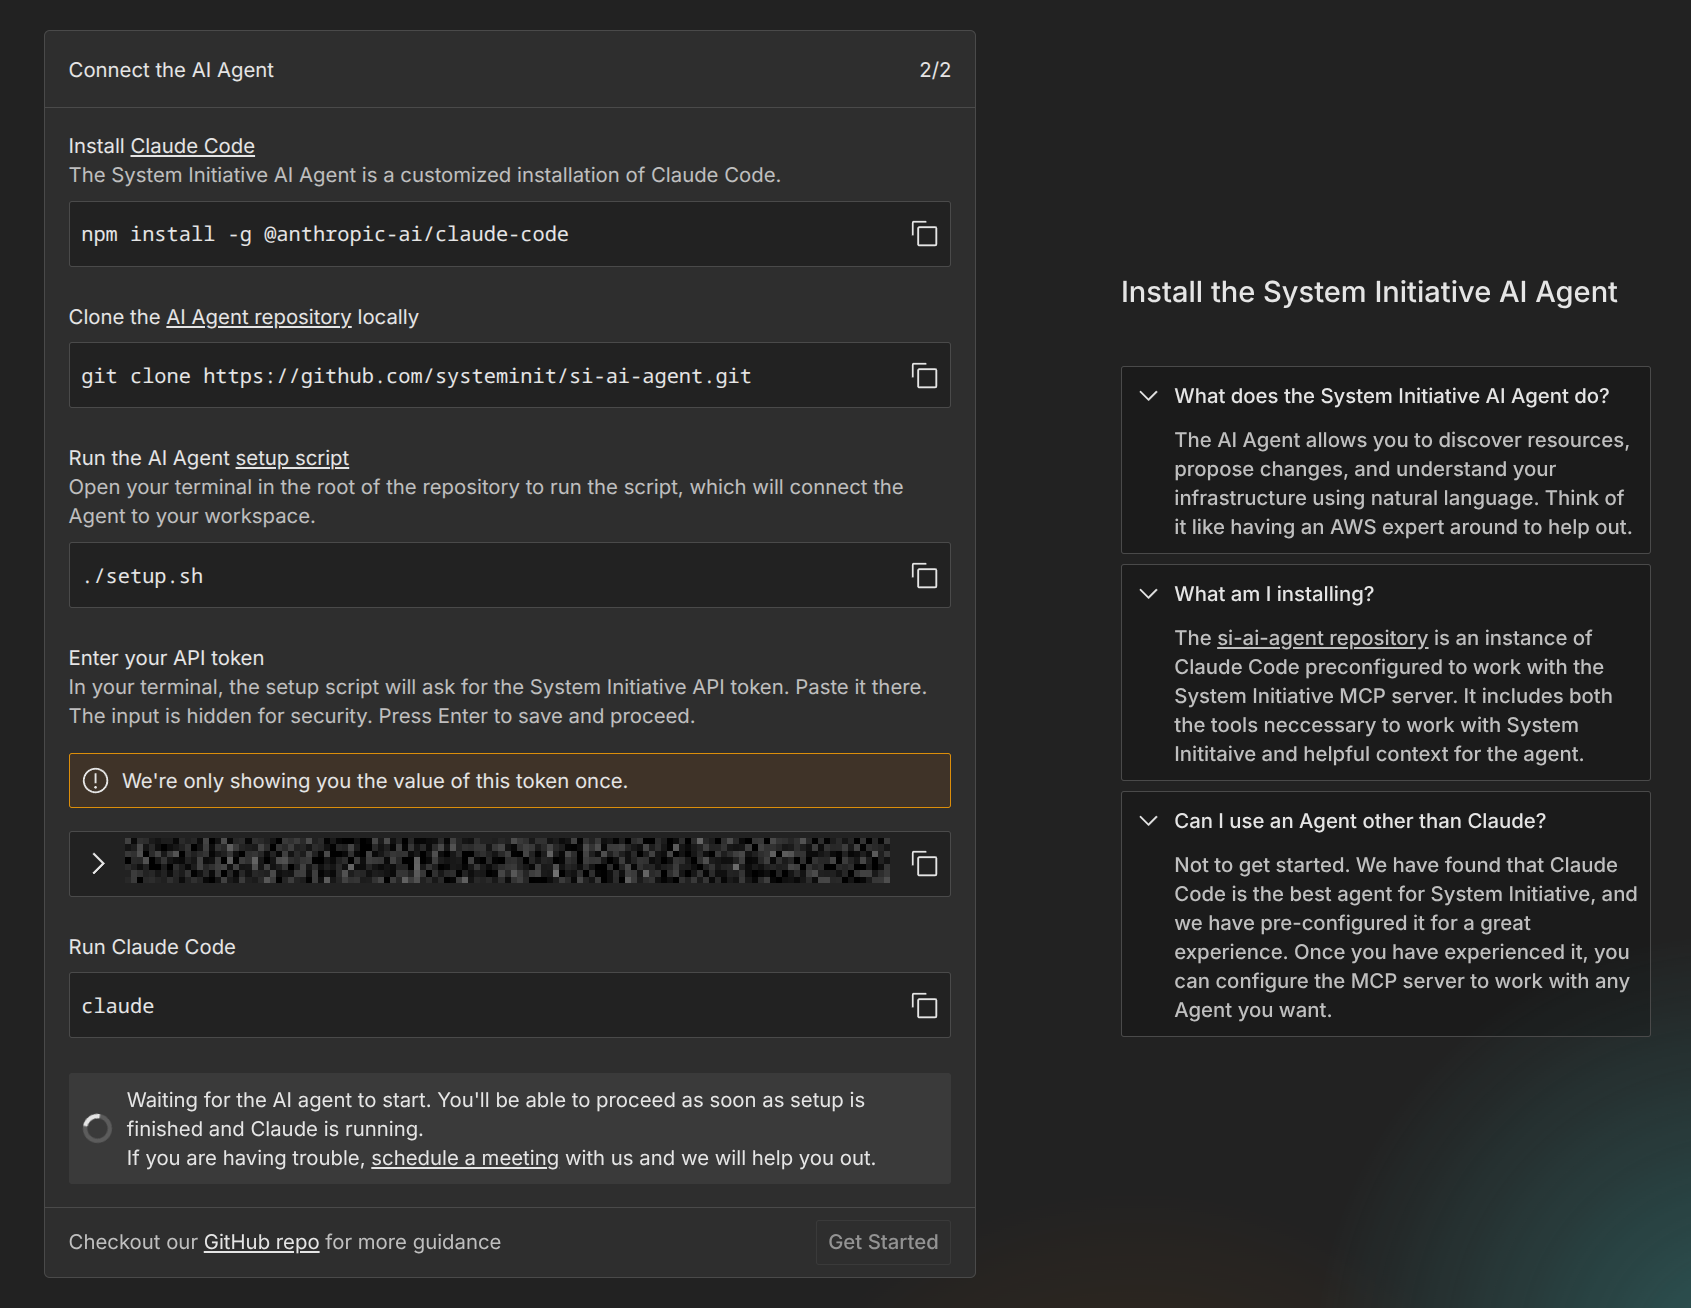Collapse "What does the AI Agent do?" section

pyautogui.click(x=1149, y=396)
